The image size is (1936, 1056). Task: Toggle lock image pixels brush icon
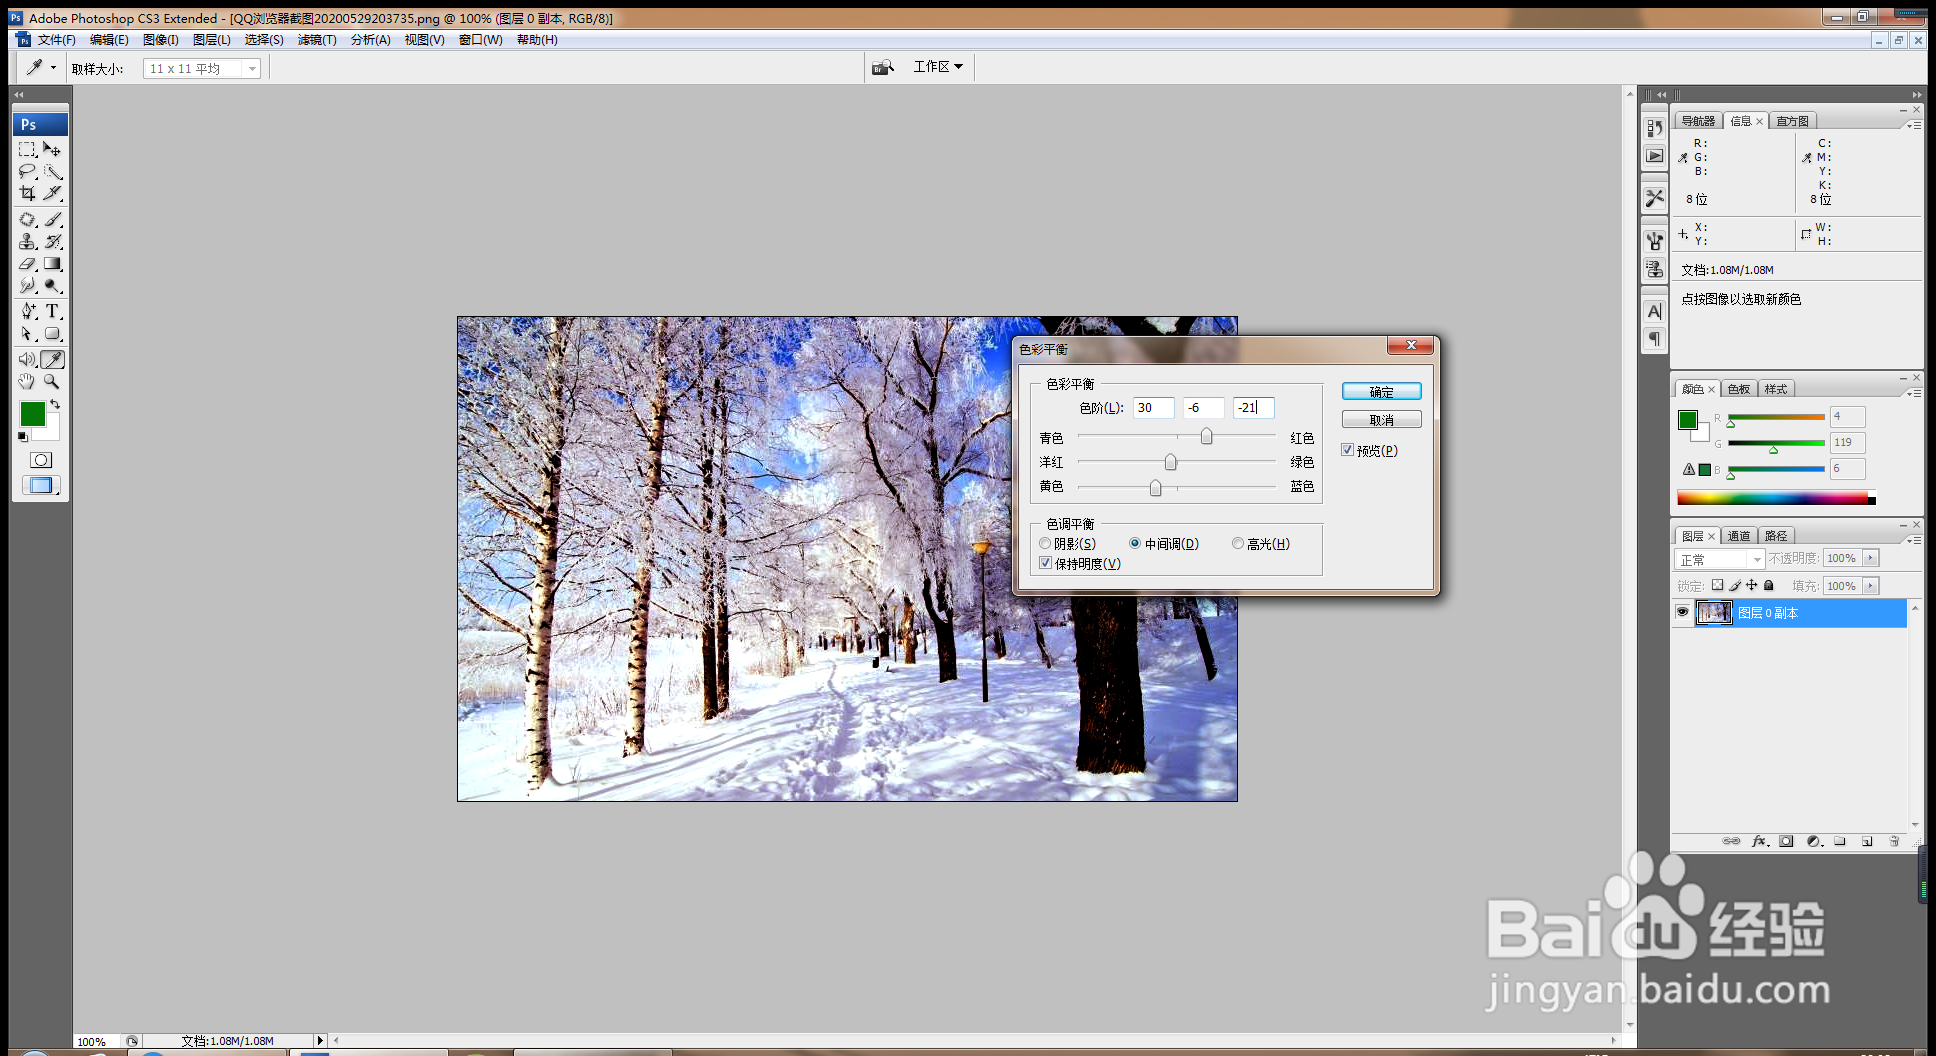tap(1735, 585)
